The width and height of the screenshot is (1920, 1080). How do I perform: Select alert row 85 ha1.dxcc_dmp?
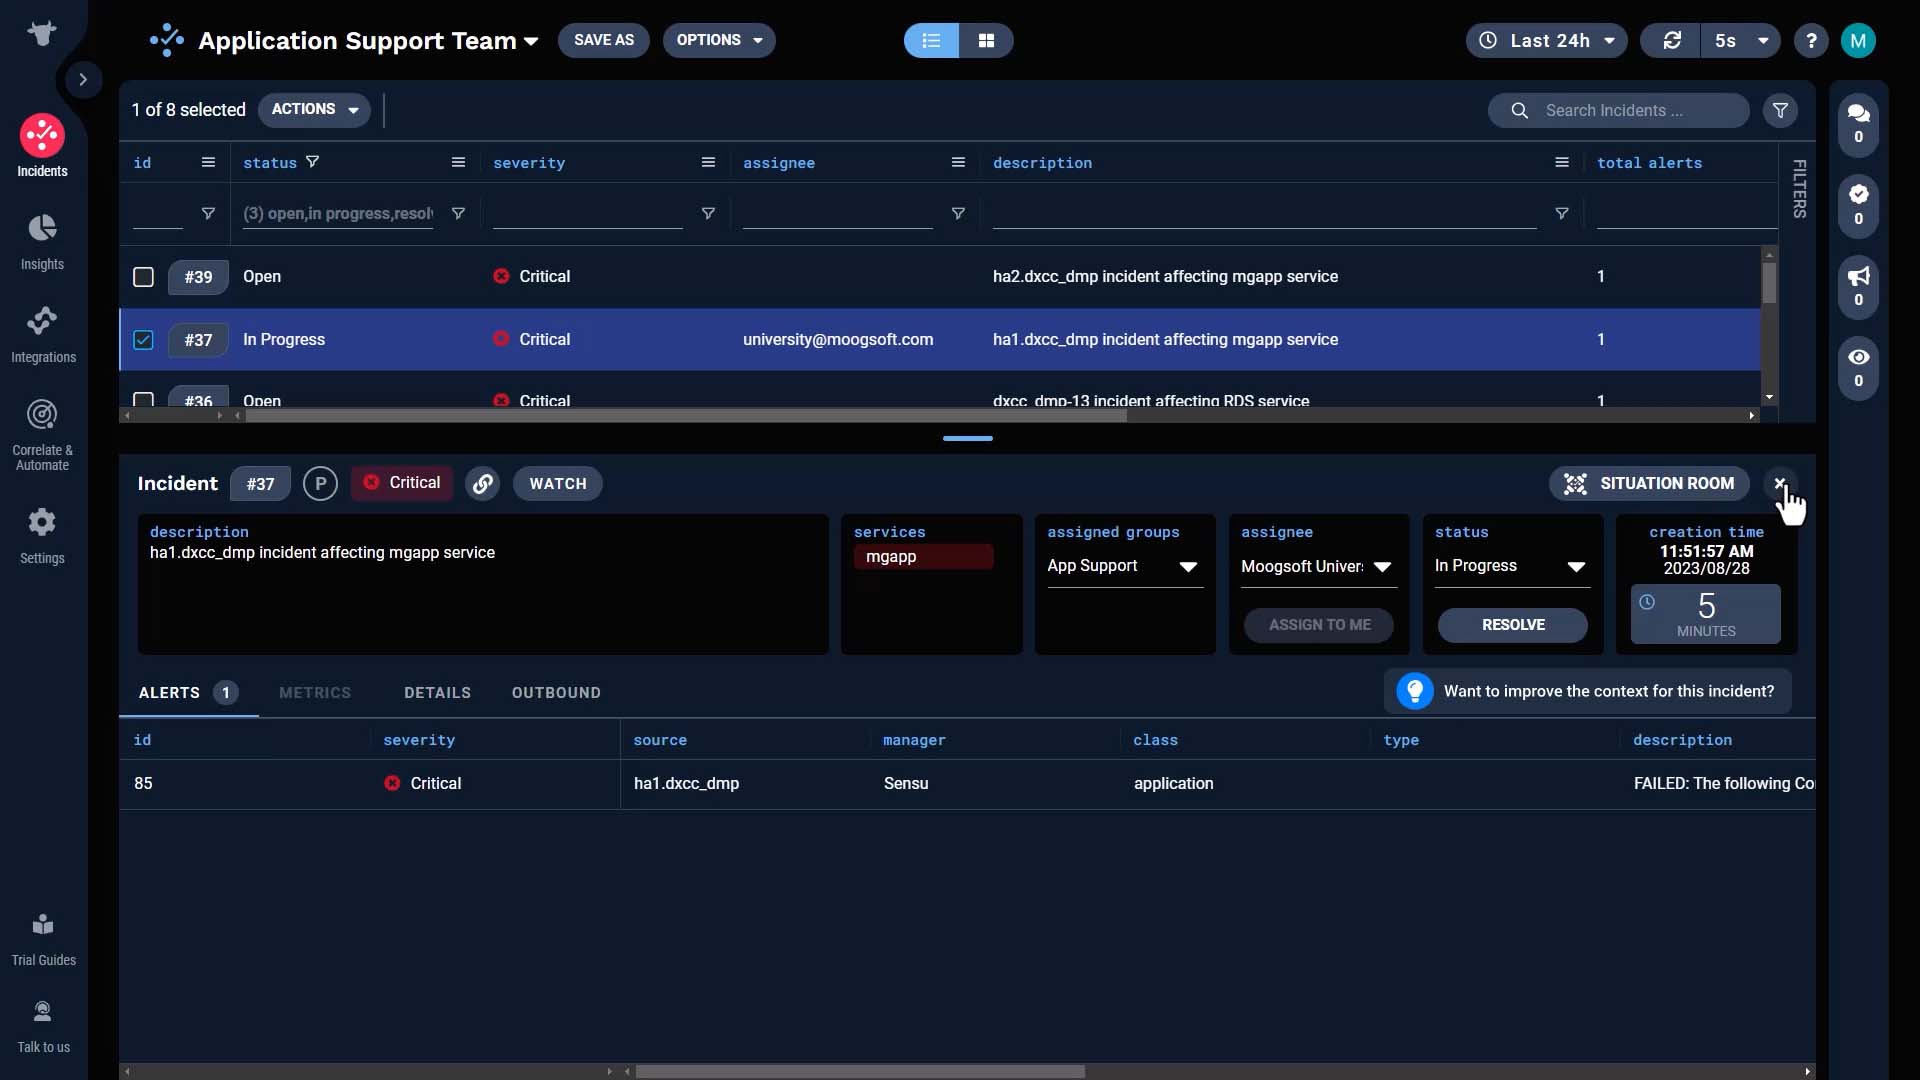point(967,784)
